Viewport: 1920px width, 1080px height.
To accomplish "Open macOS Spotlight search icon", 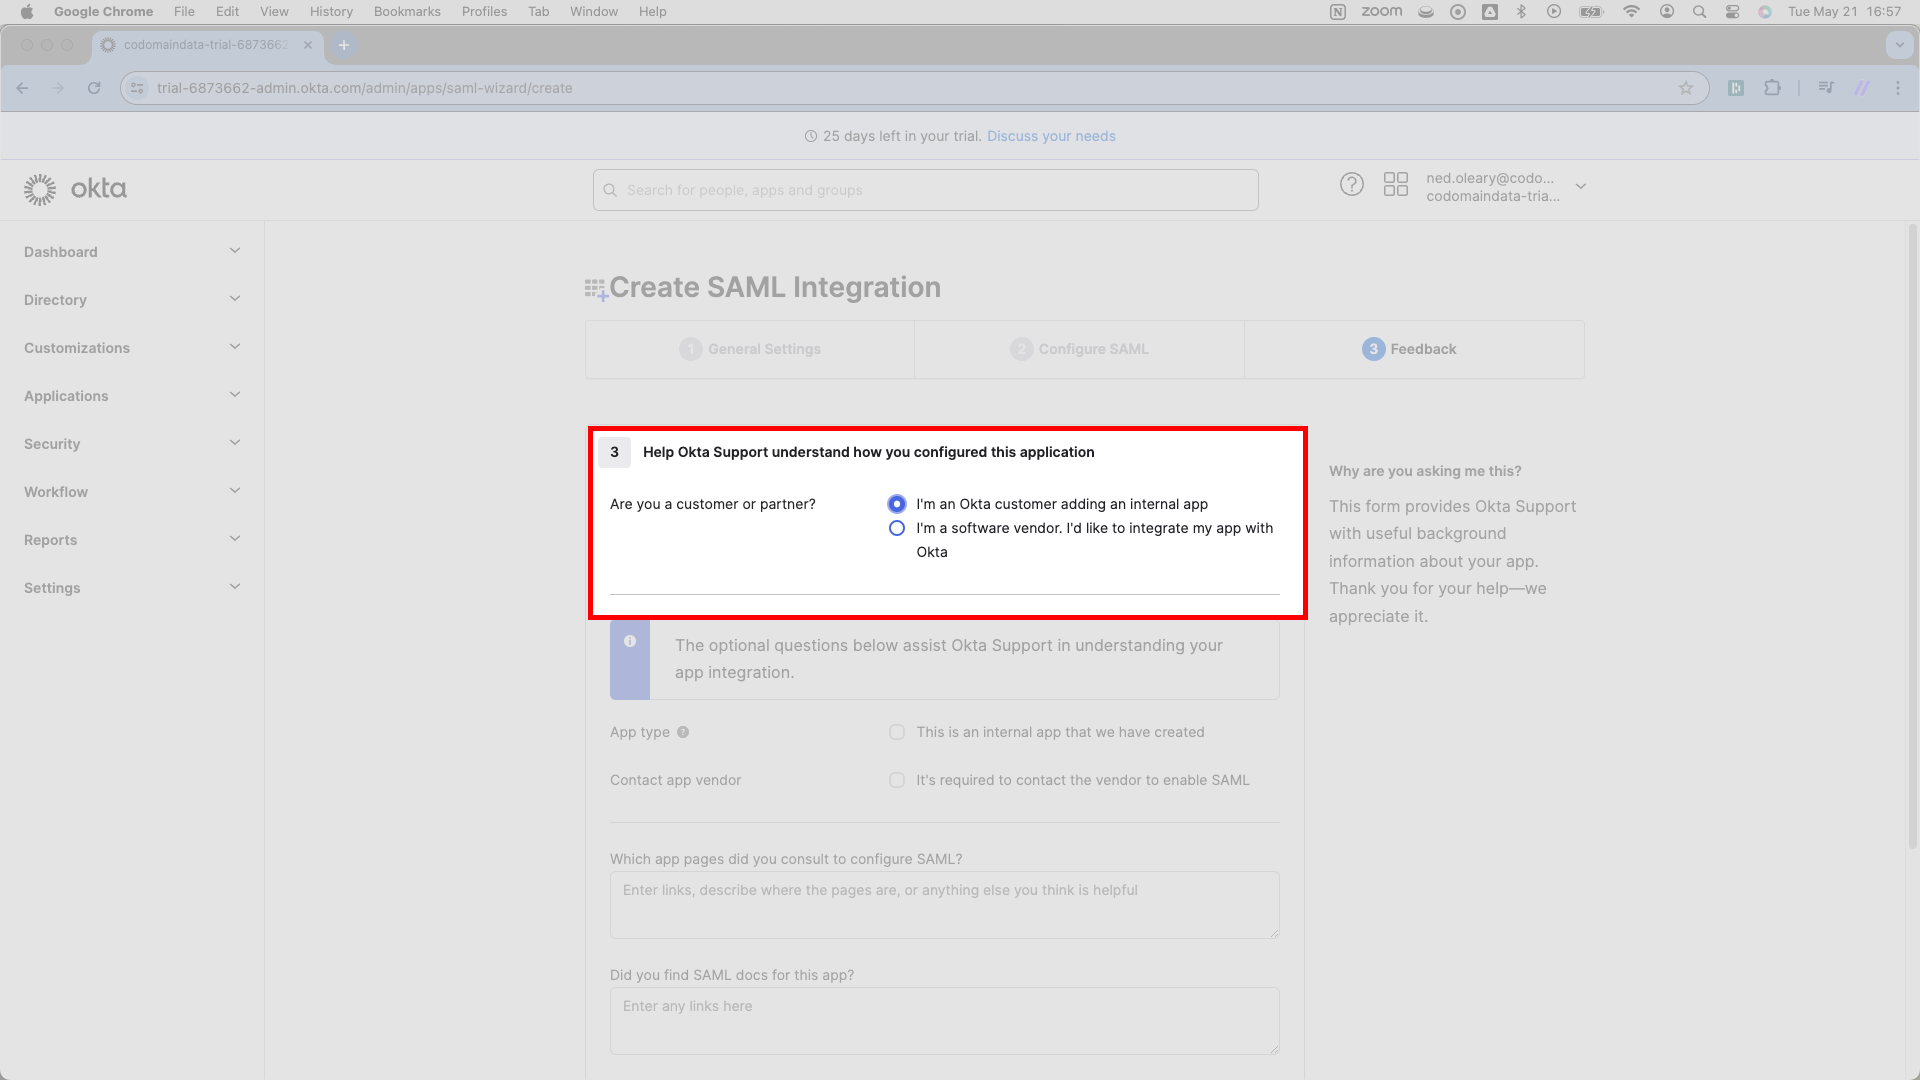I will point(1699,12).
